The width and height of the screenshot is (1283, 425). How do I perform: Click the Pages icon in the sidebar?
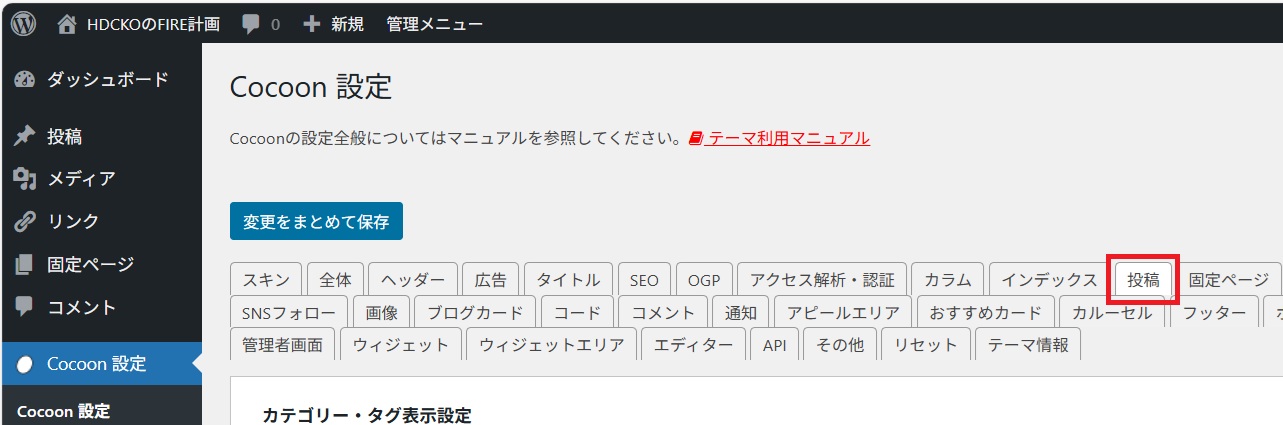pos(25,265)
